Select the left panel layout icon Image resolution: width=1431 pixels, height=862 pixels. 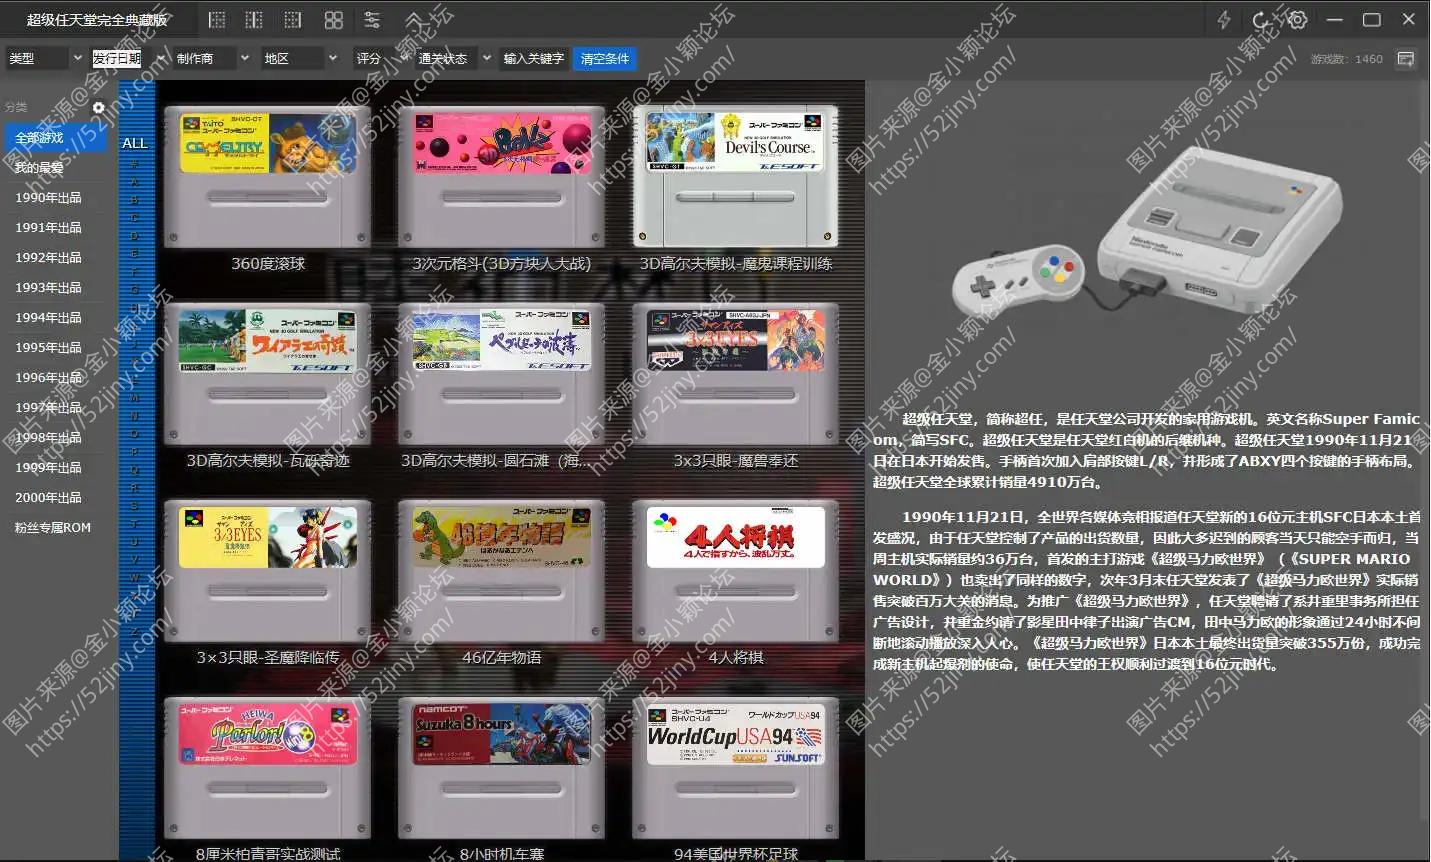pos(215,19)
